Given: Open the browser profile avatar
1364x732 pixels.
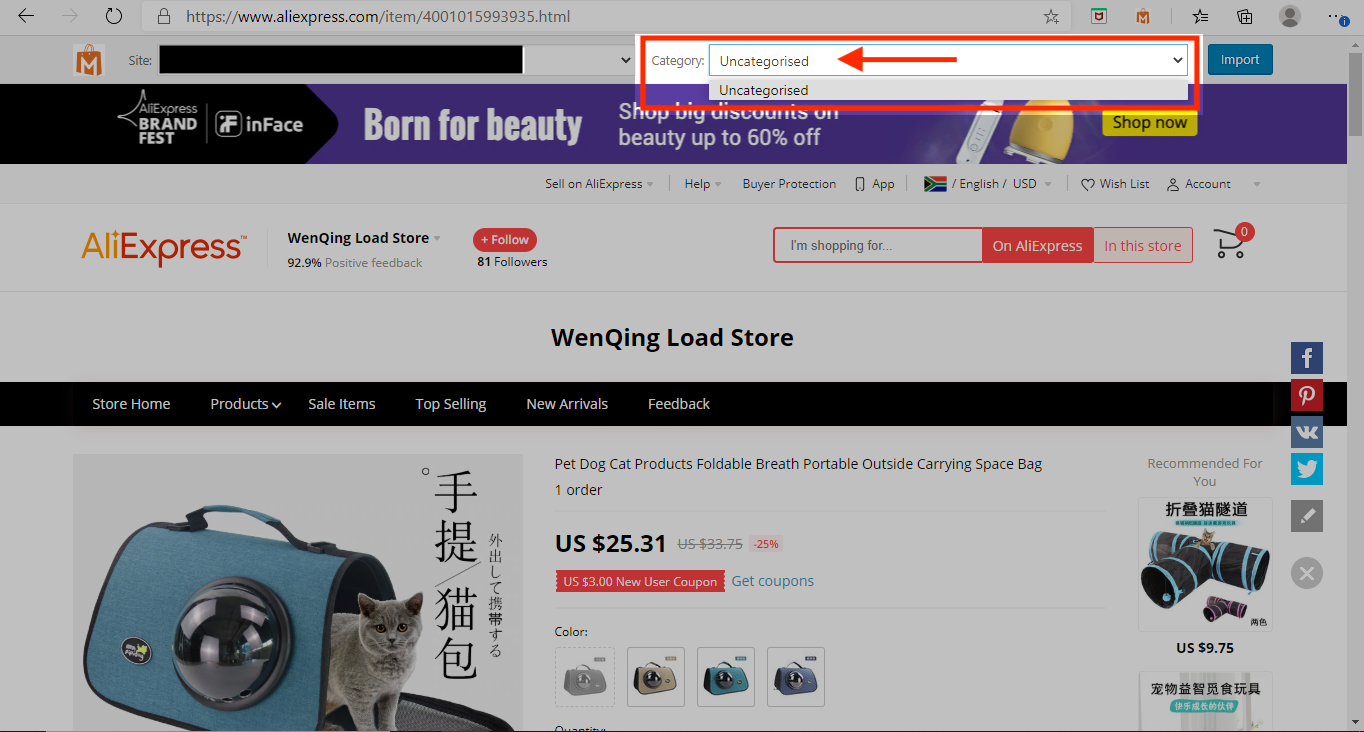Looking at the screenshot, I should coord(1290,16).
